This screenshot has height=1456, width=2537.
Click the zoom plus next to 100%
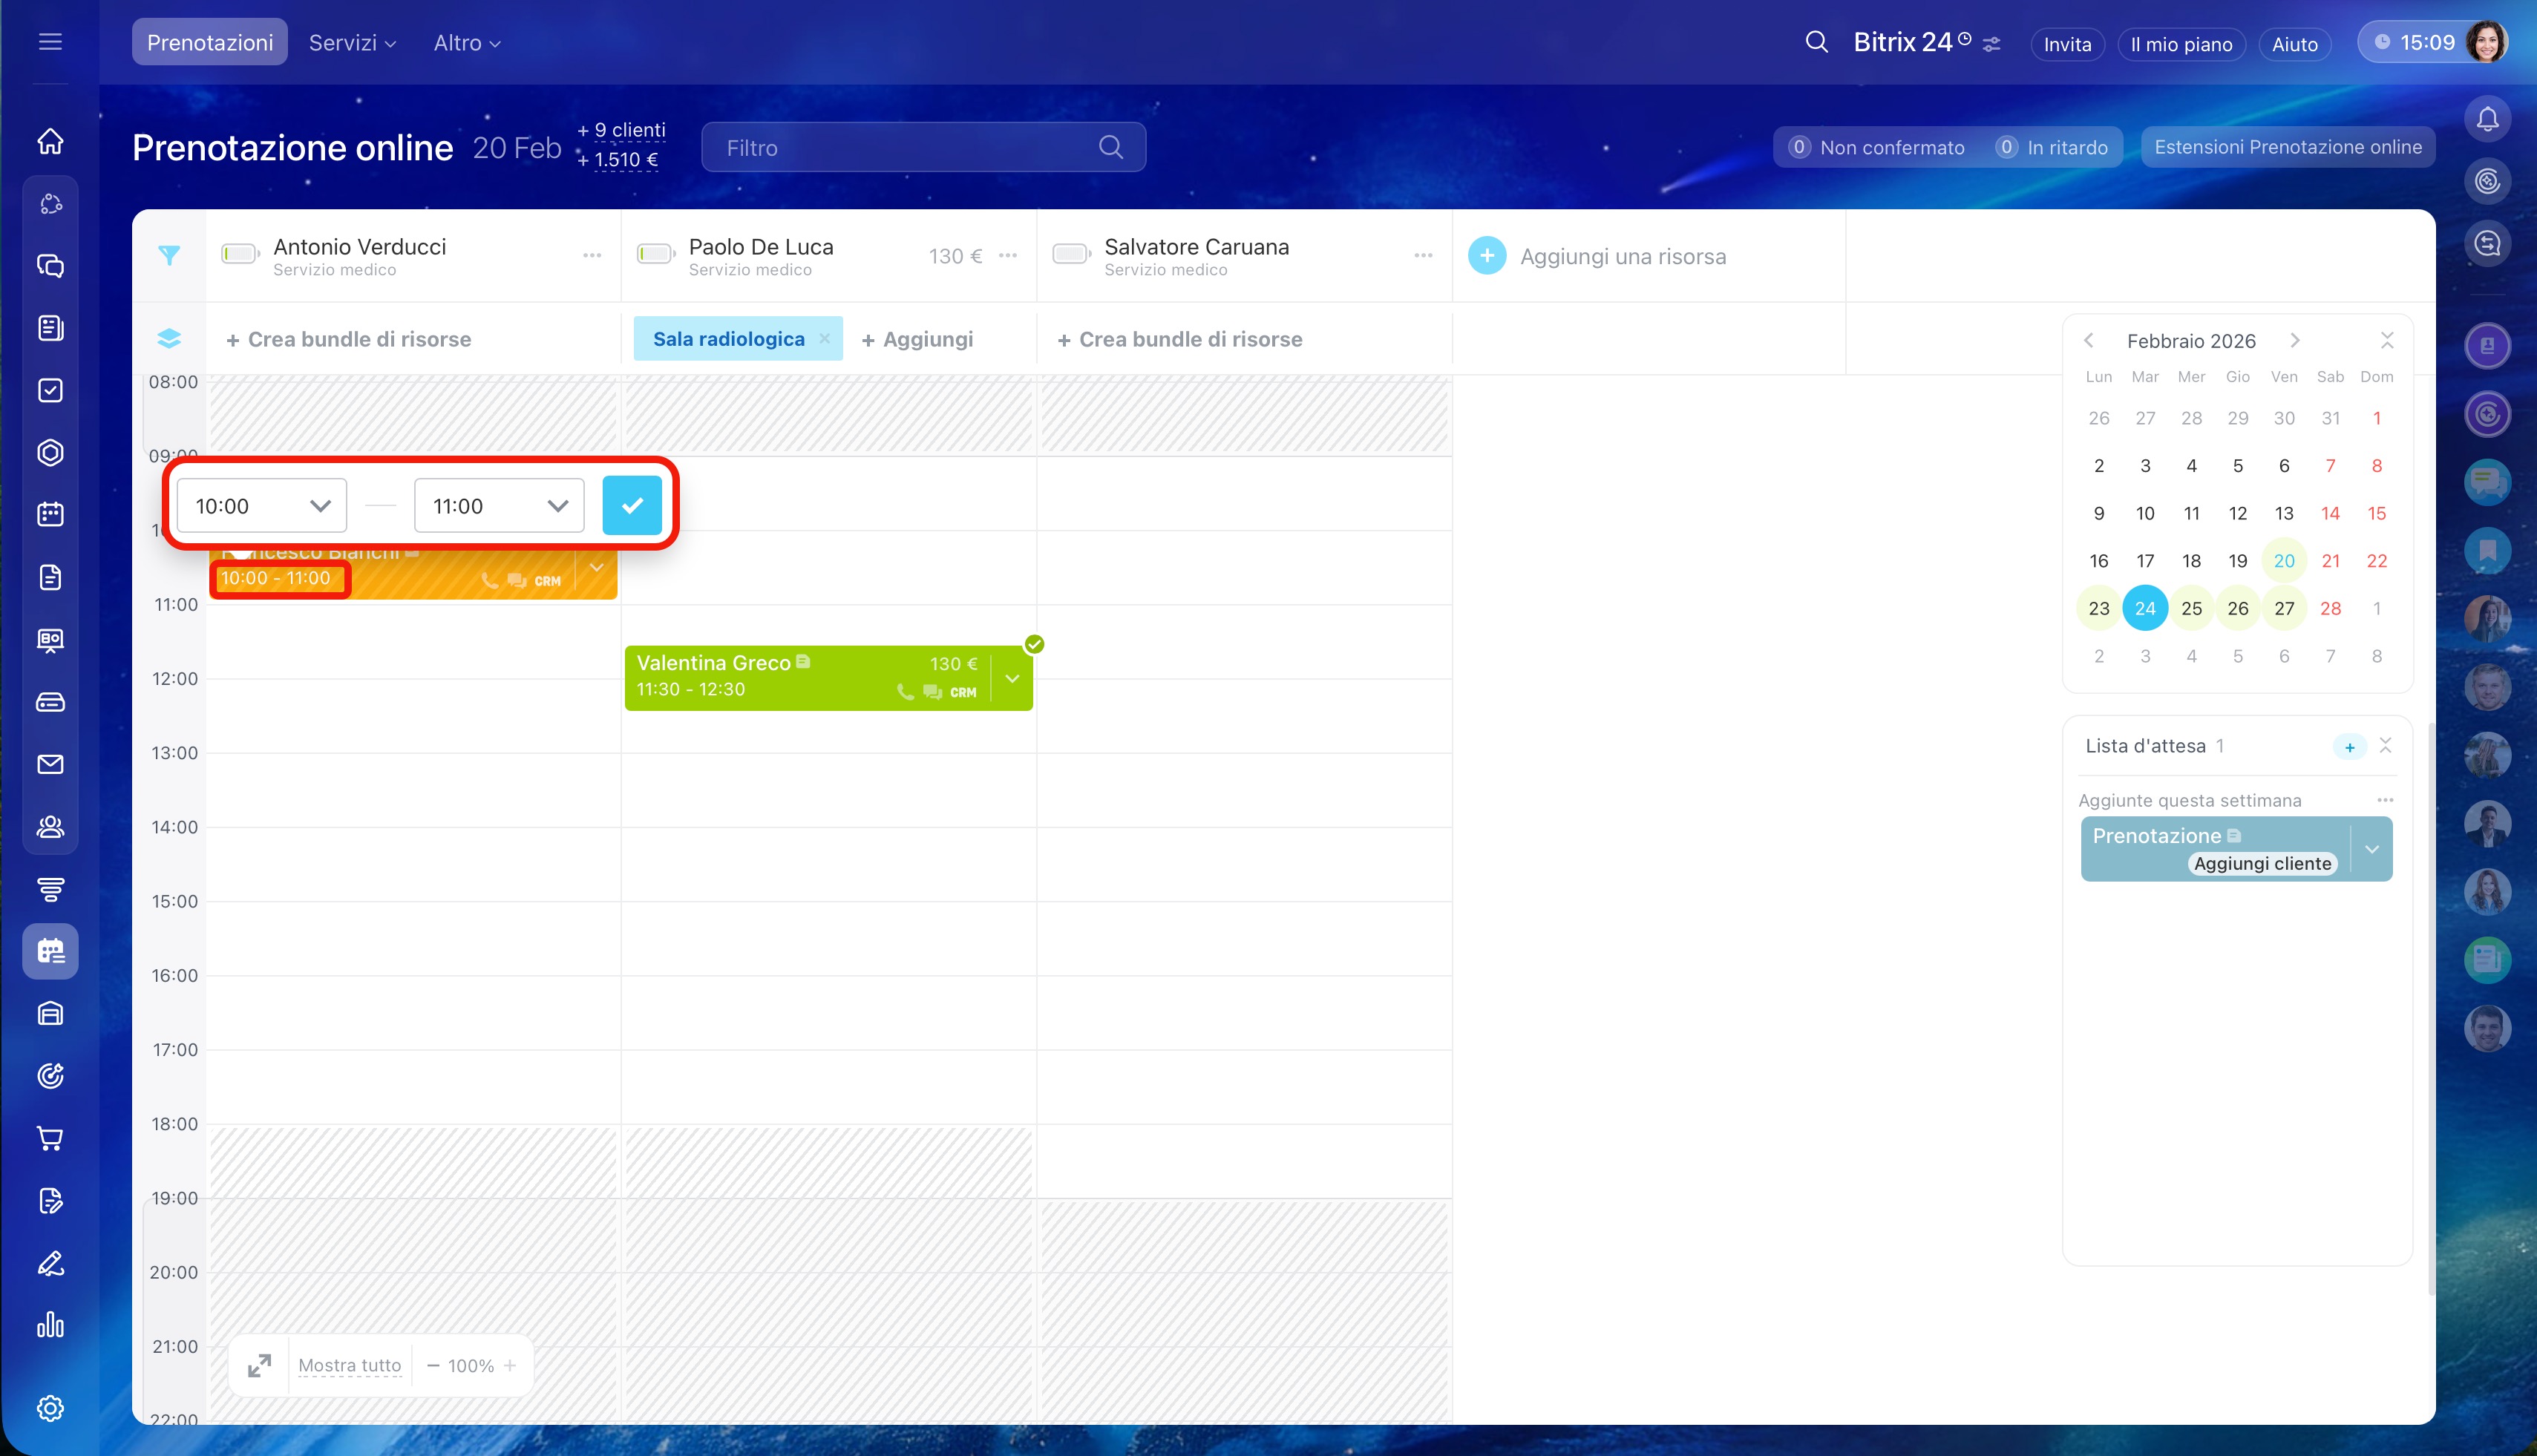[x=510, y=1365]
